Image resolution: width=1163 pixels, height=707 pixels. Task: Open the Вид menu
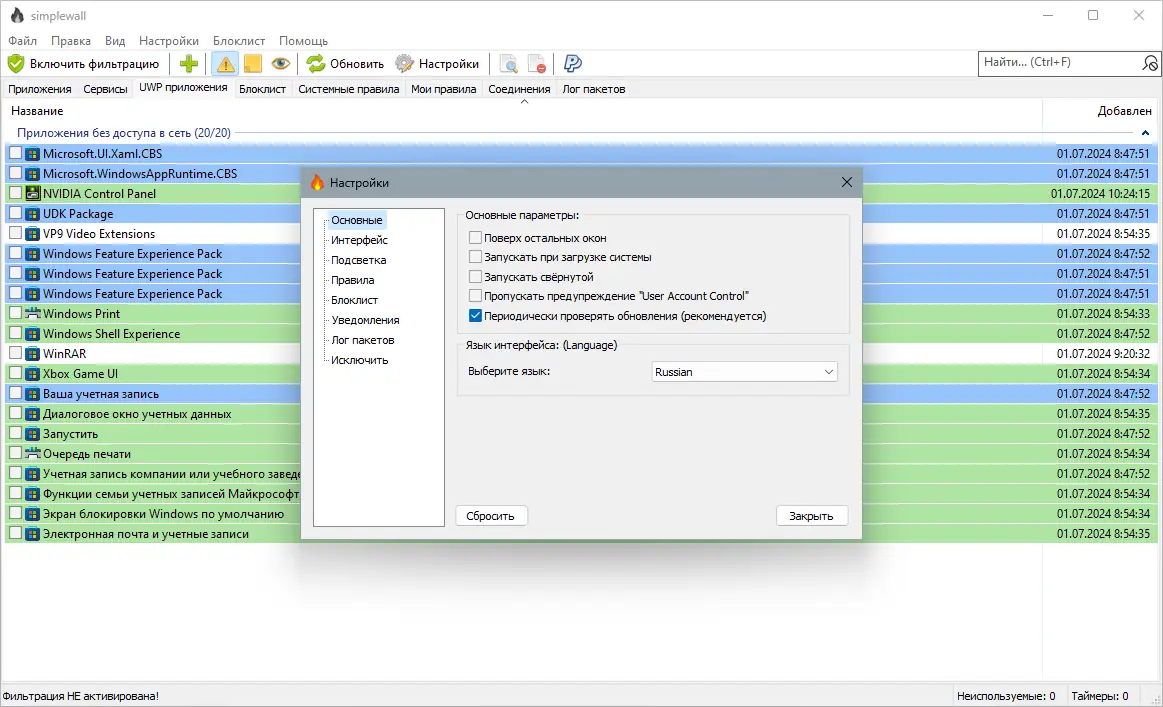[115, 41]
